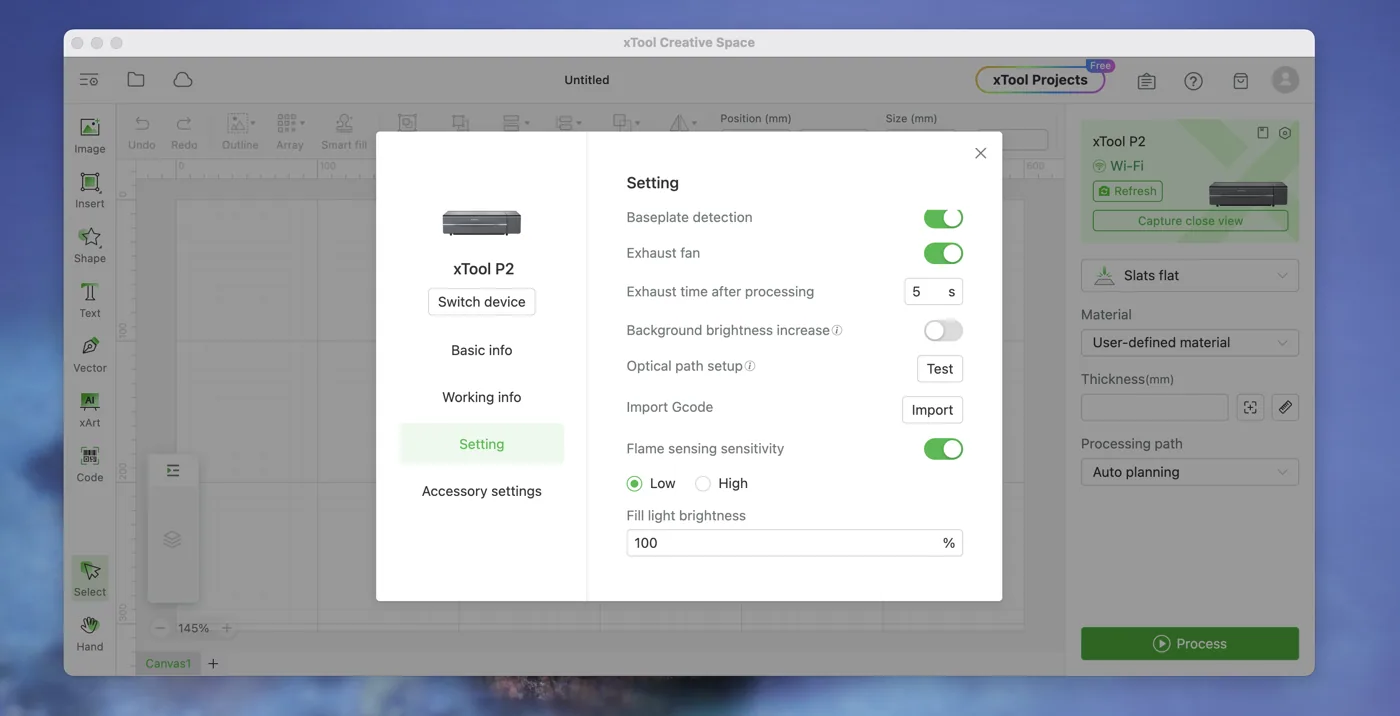The height and width of the screenshot is (716, 1400).
Task: Select the Vector pen tool
Action: point(89,354)
